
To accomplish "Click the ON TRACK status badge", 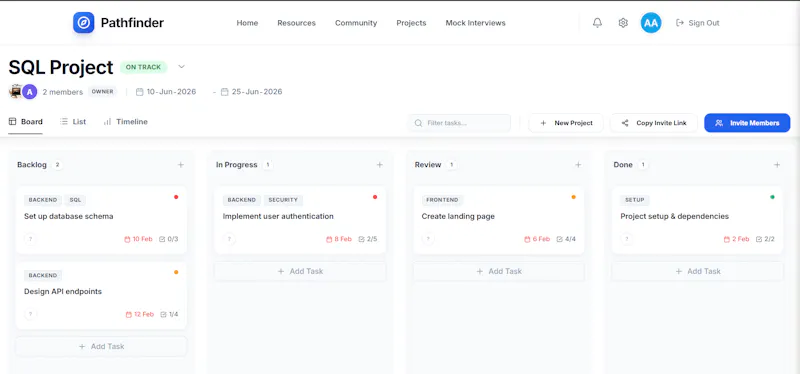I will click(143, 67).
